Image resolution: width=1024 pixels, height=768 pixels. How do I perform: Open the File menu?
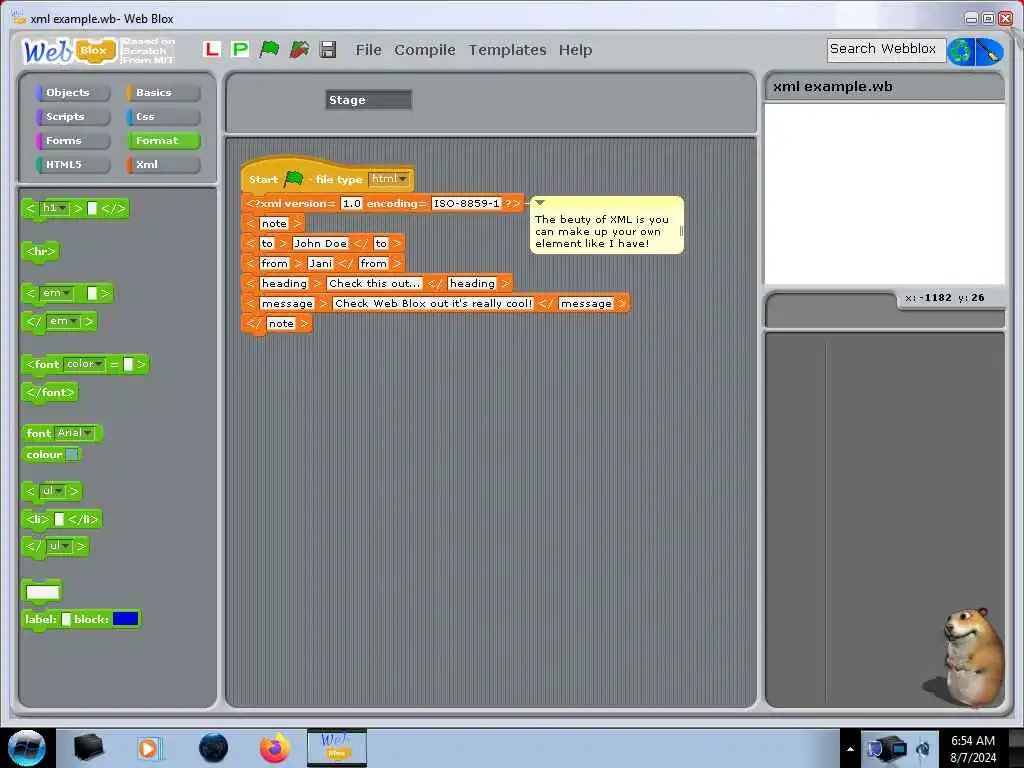[368, 50]
